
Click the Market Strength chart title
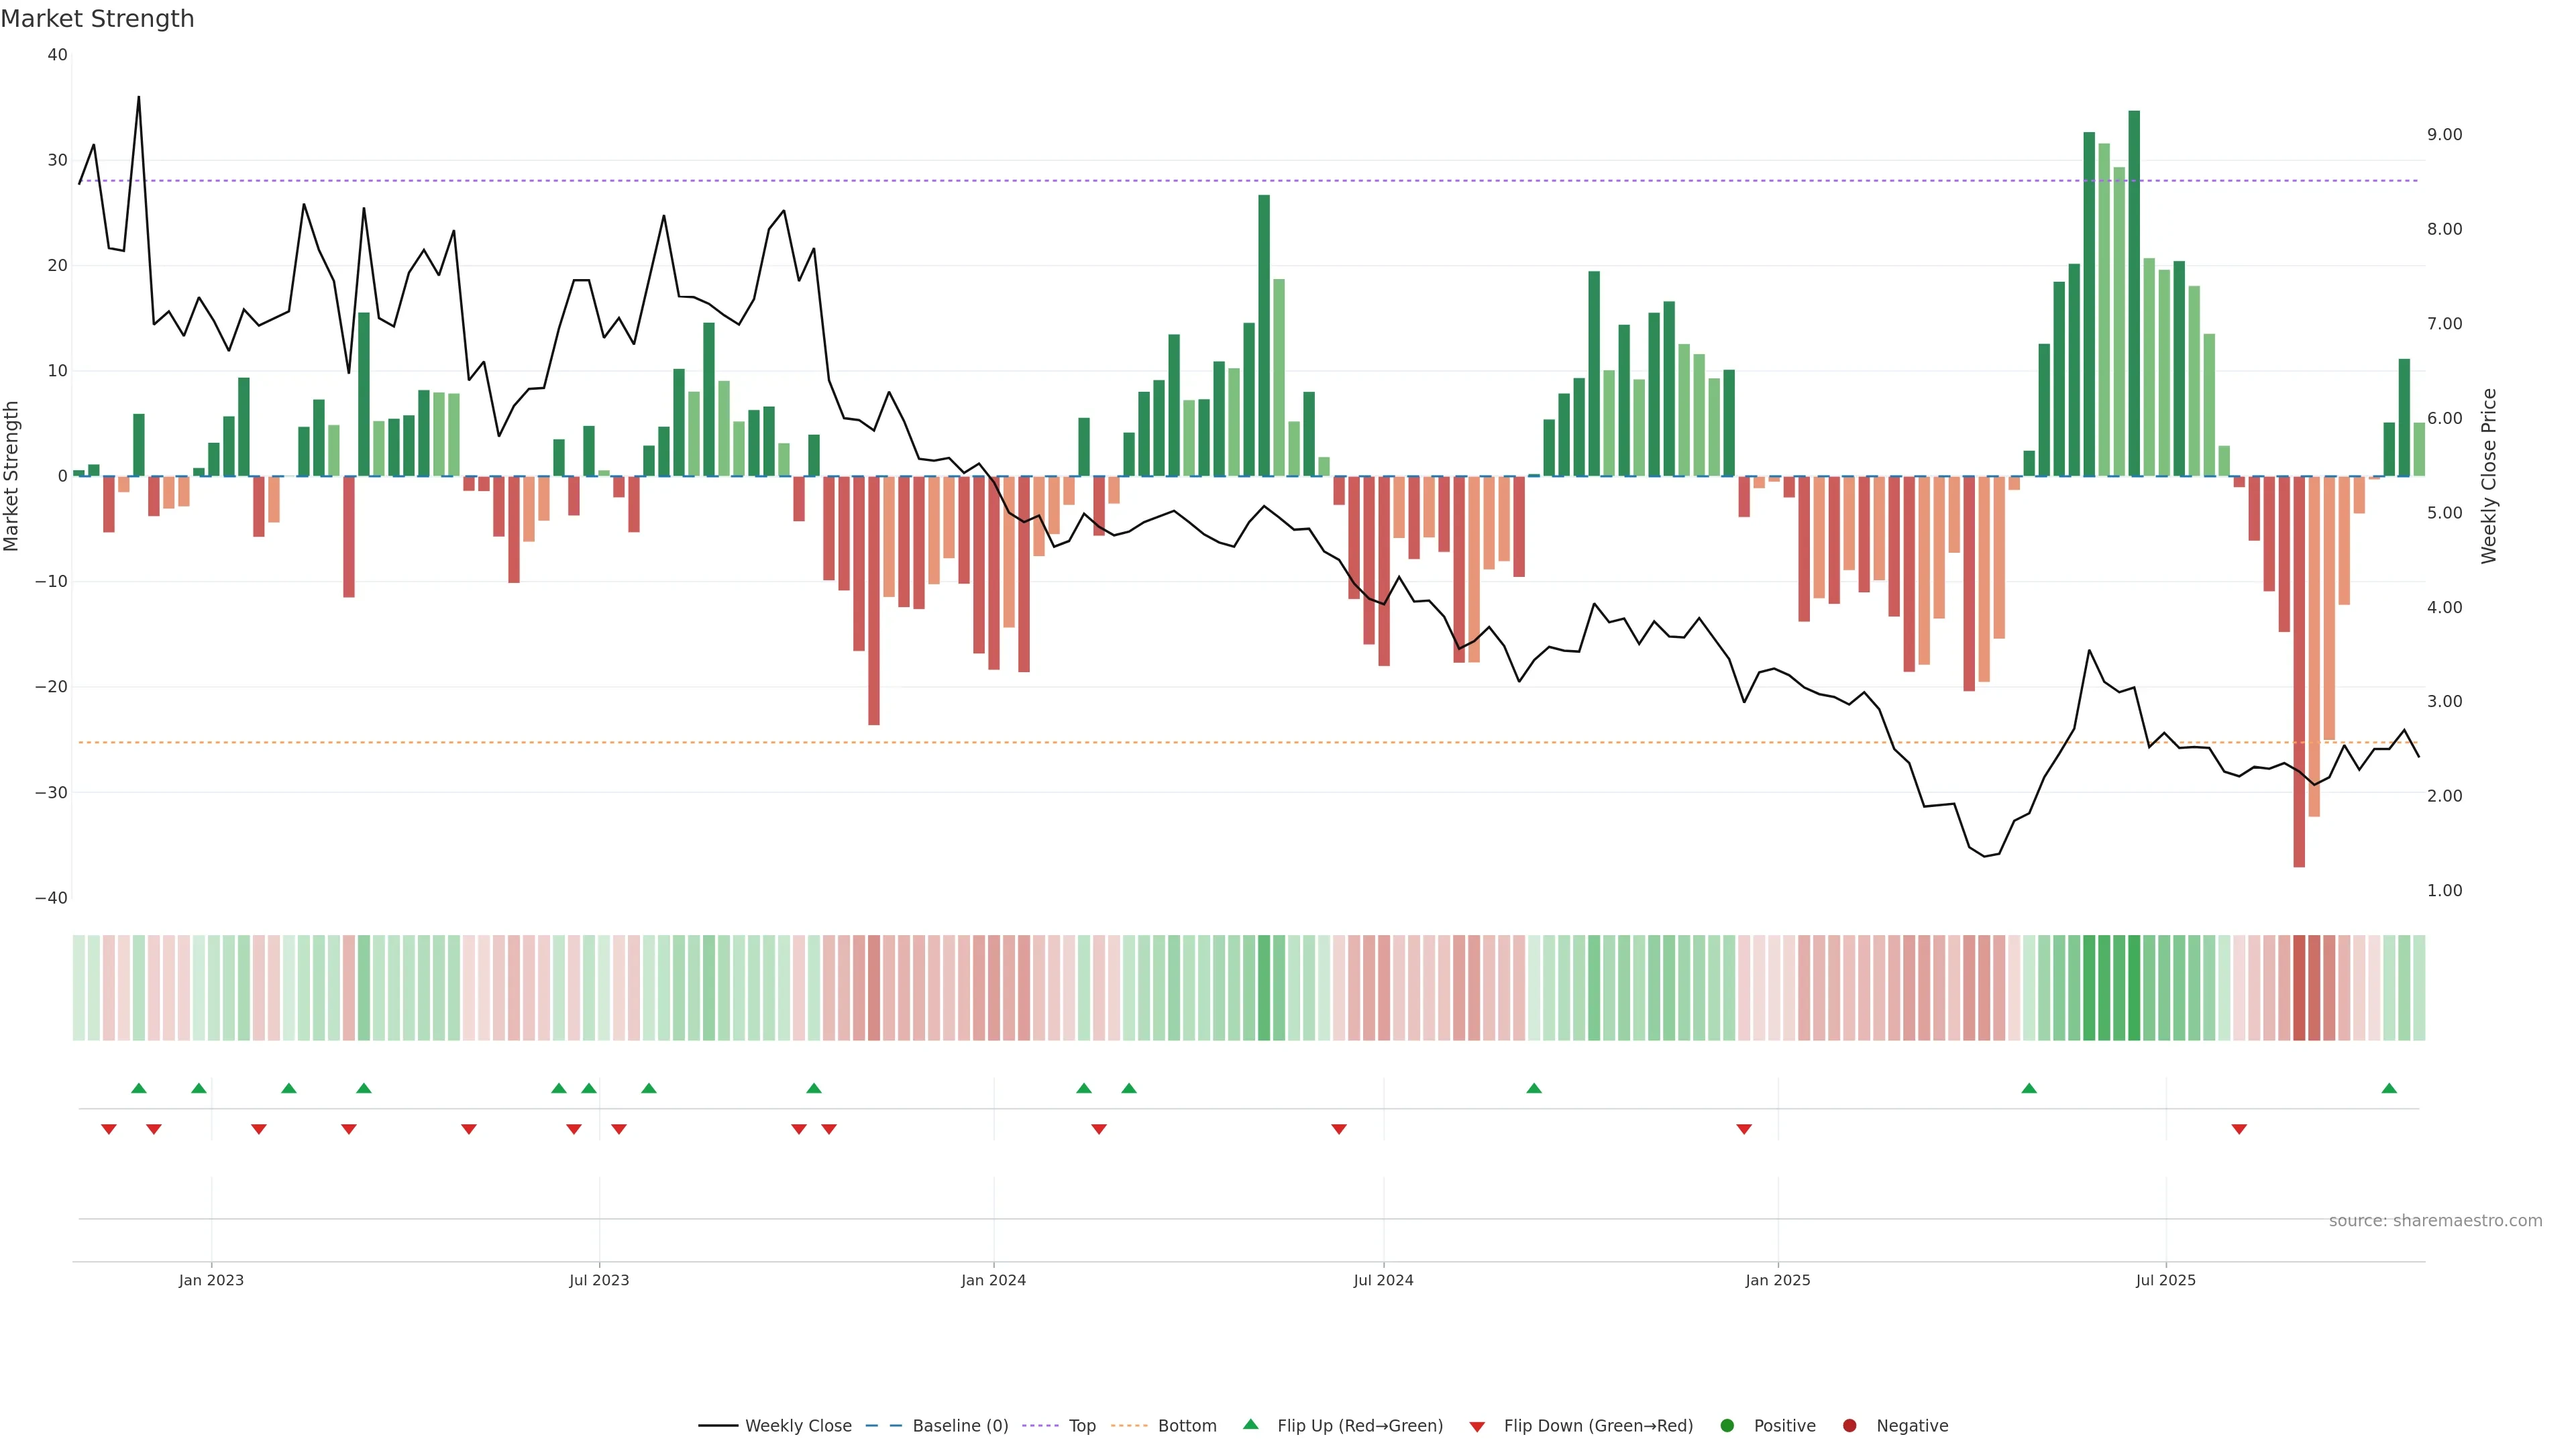(x=97, y=19)
